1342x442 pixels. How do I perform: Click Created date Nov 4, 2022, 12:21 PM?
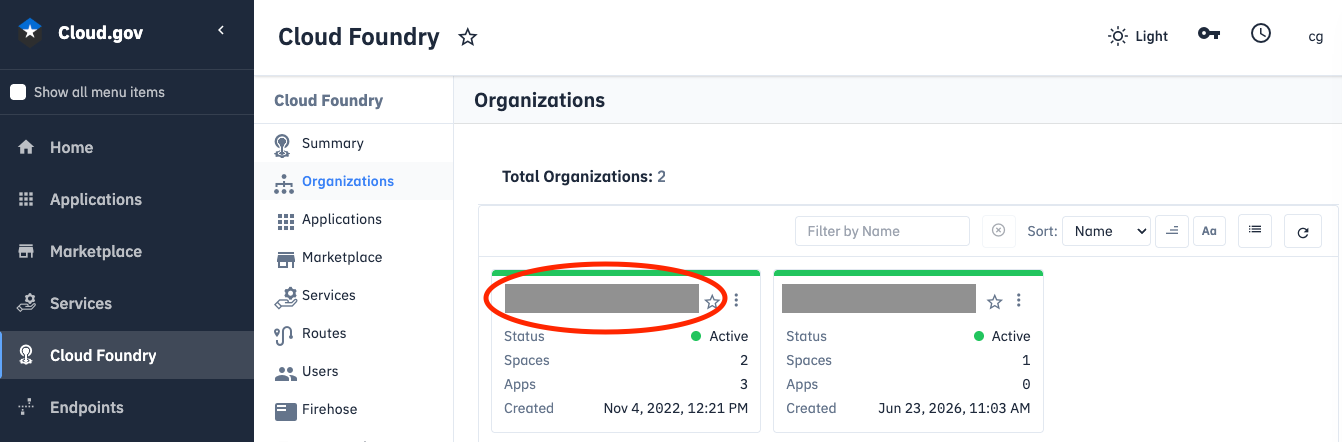tap(676, 408)
